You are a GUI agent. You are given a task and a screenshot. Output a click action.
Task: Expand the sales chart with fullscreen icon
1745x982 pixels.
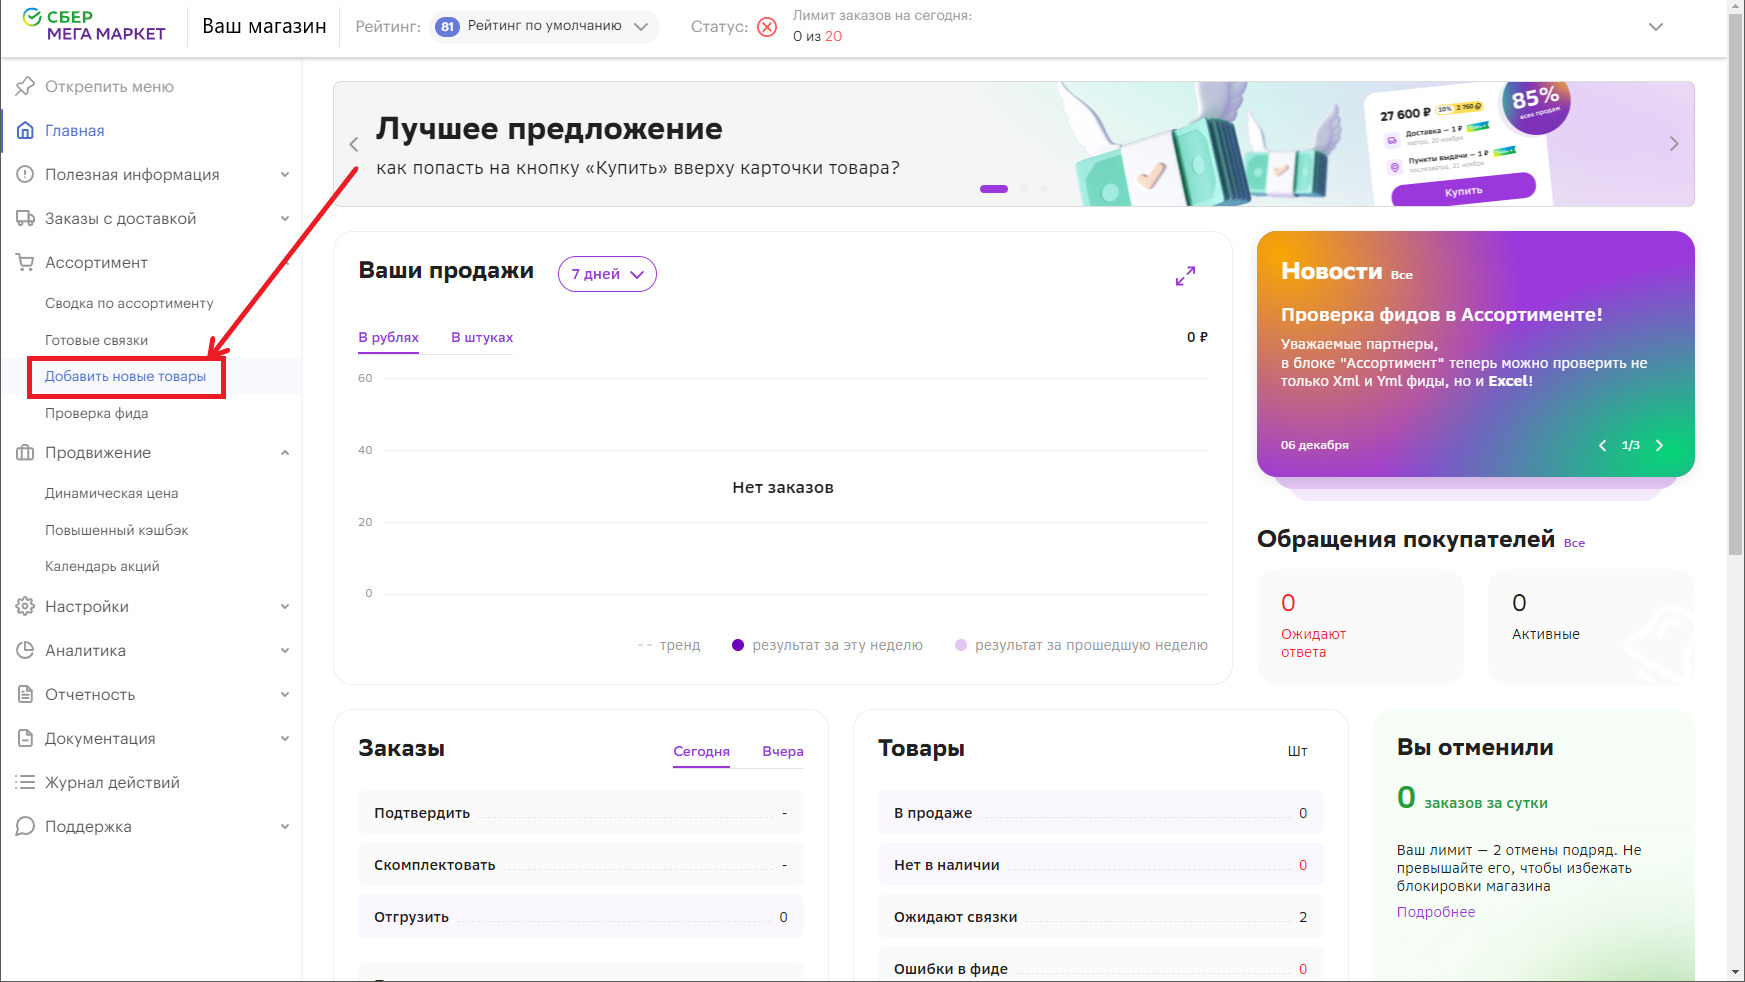tap(1185, 276)
